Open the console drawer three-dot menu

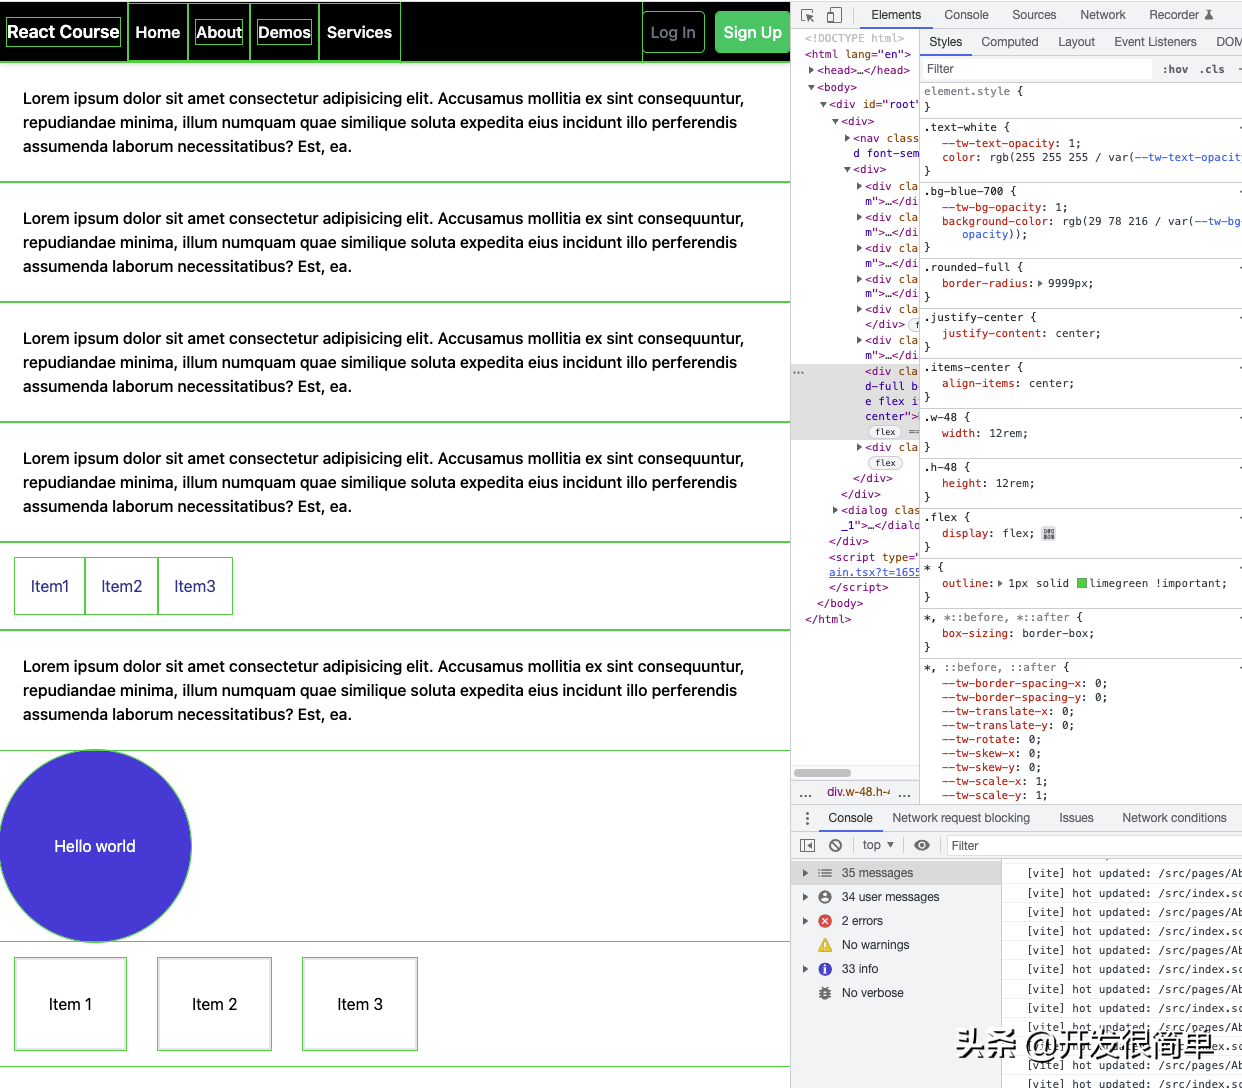coord(807,818)
